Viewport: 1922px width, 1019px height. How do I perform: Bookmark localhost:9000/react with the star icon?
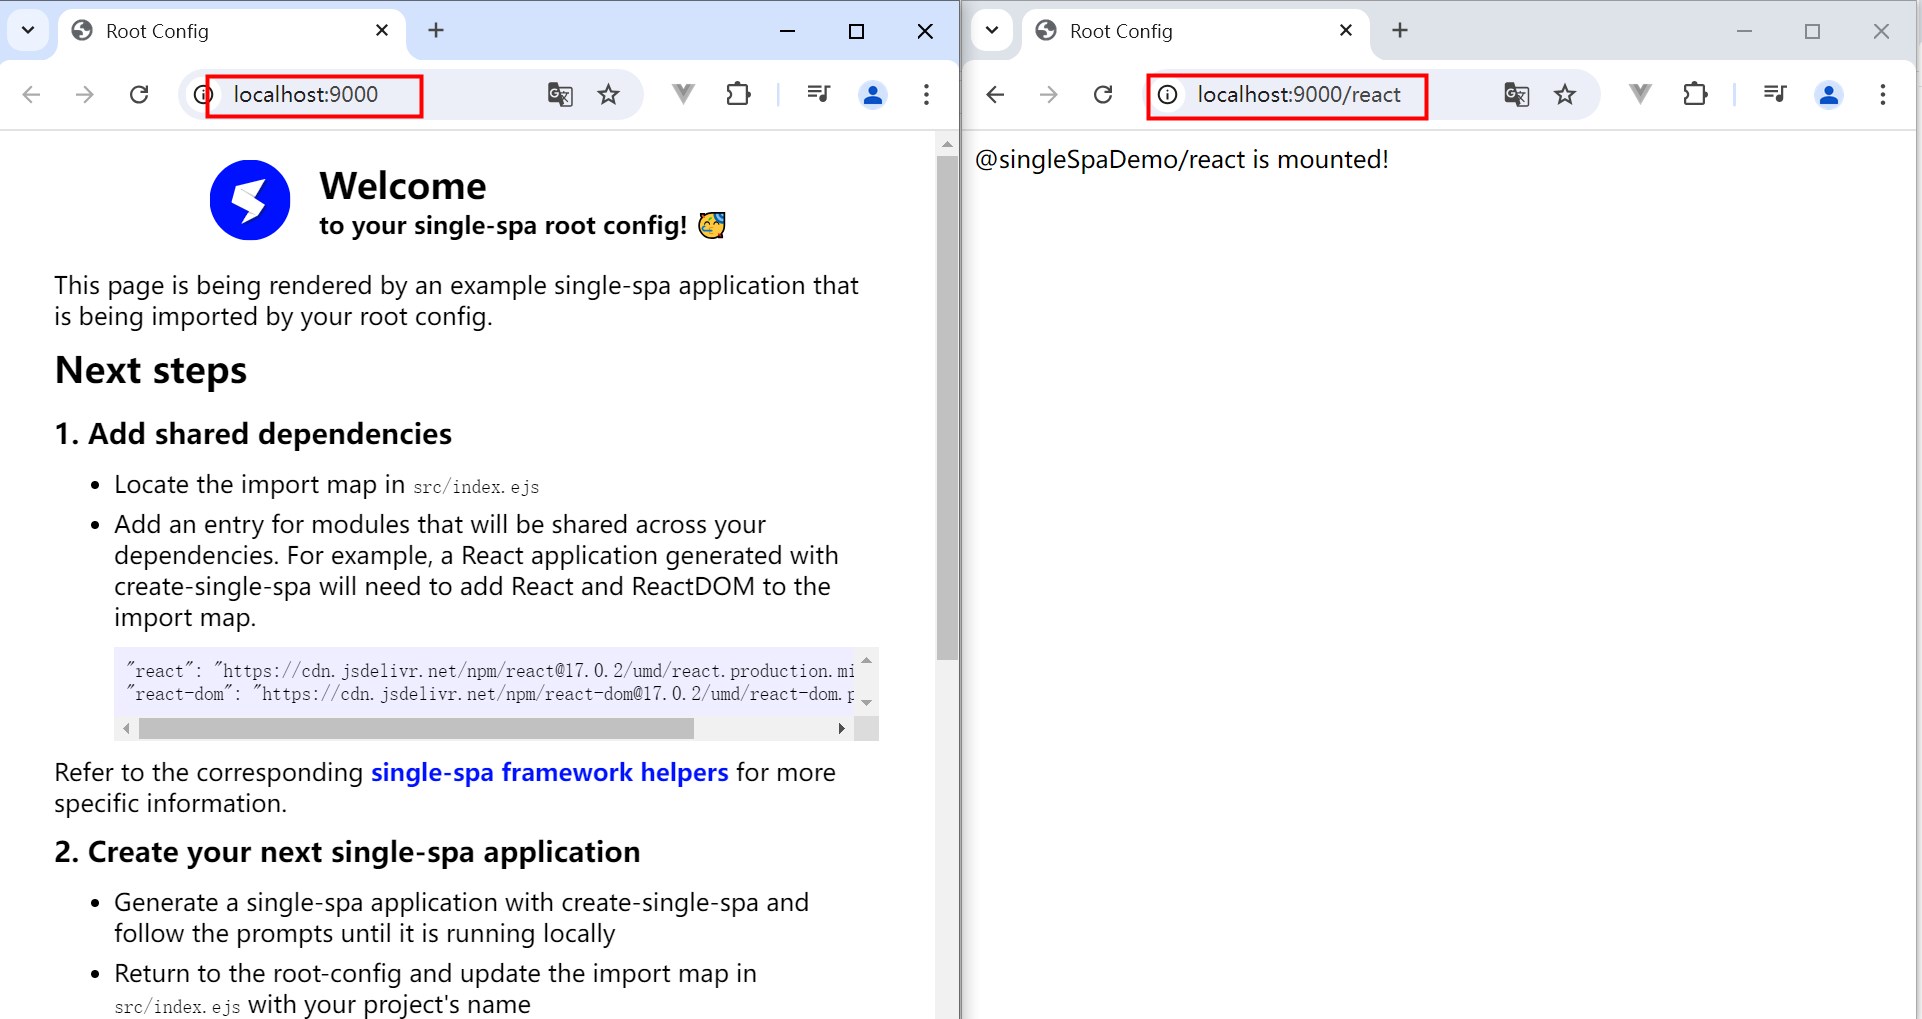[1565, 94]
